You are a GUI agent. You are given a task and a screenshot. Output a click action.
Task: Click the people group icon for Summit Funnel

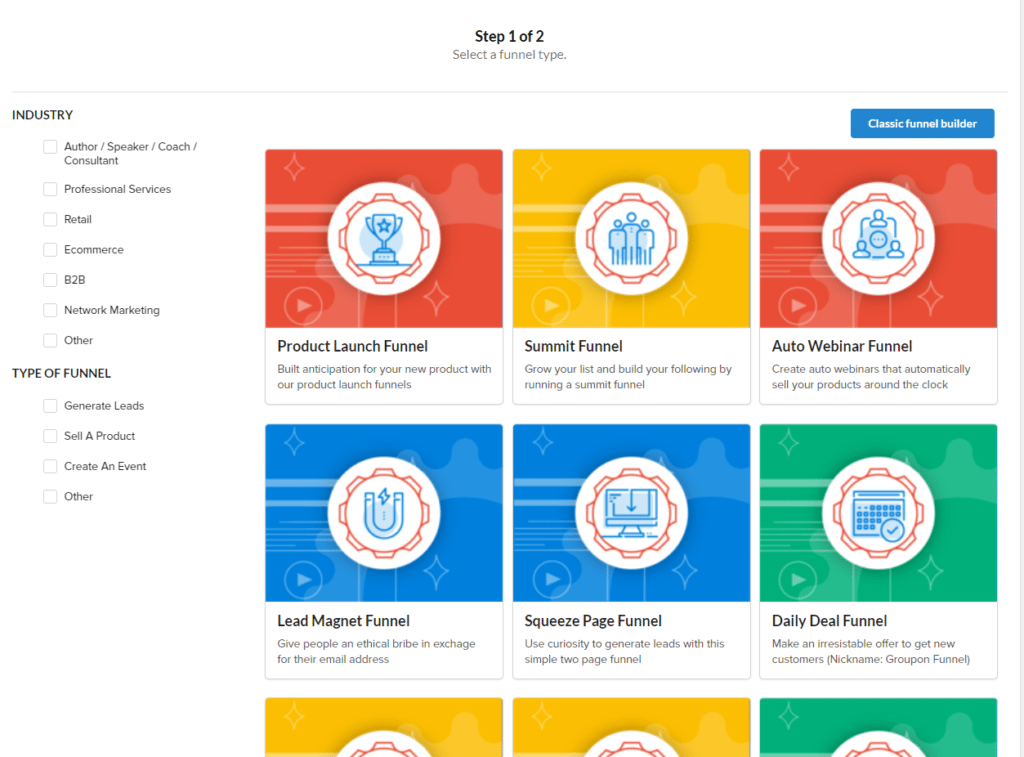pos(631,238)
